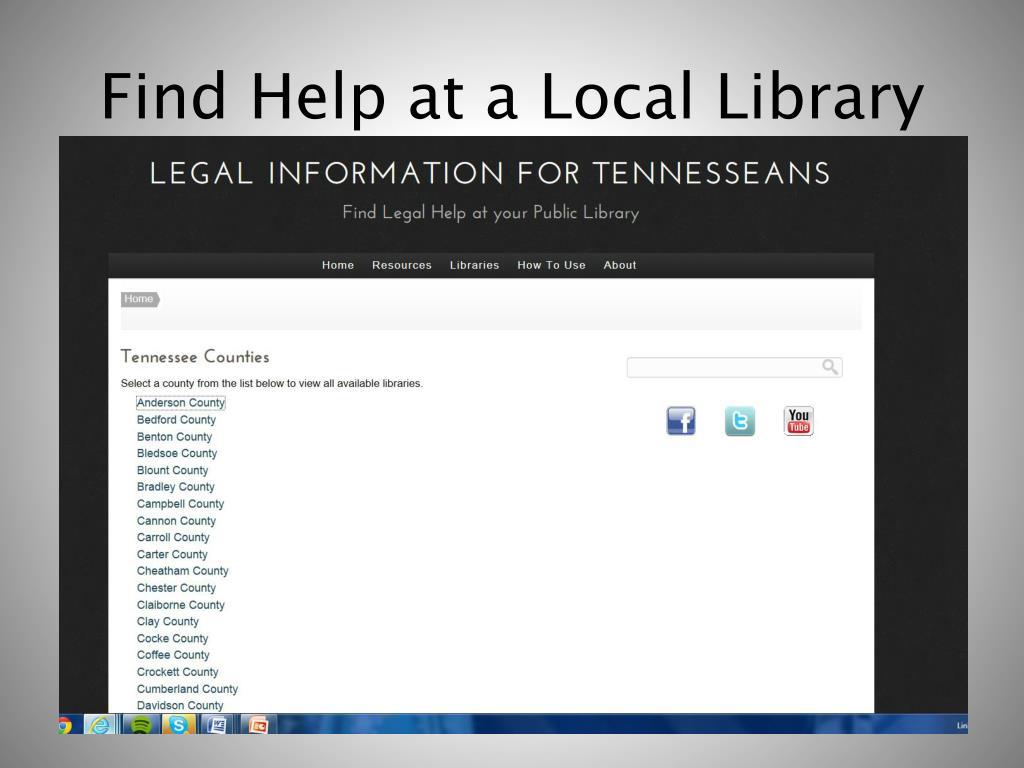The image size is (1024, 768).
Task: Select Cocke County link
Action: point(172,639)
